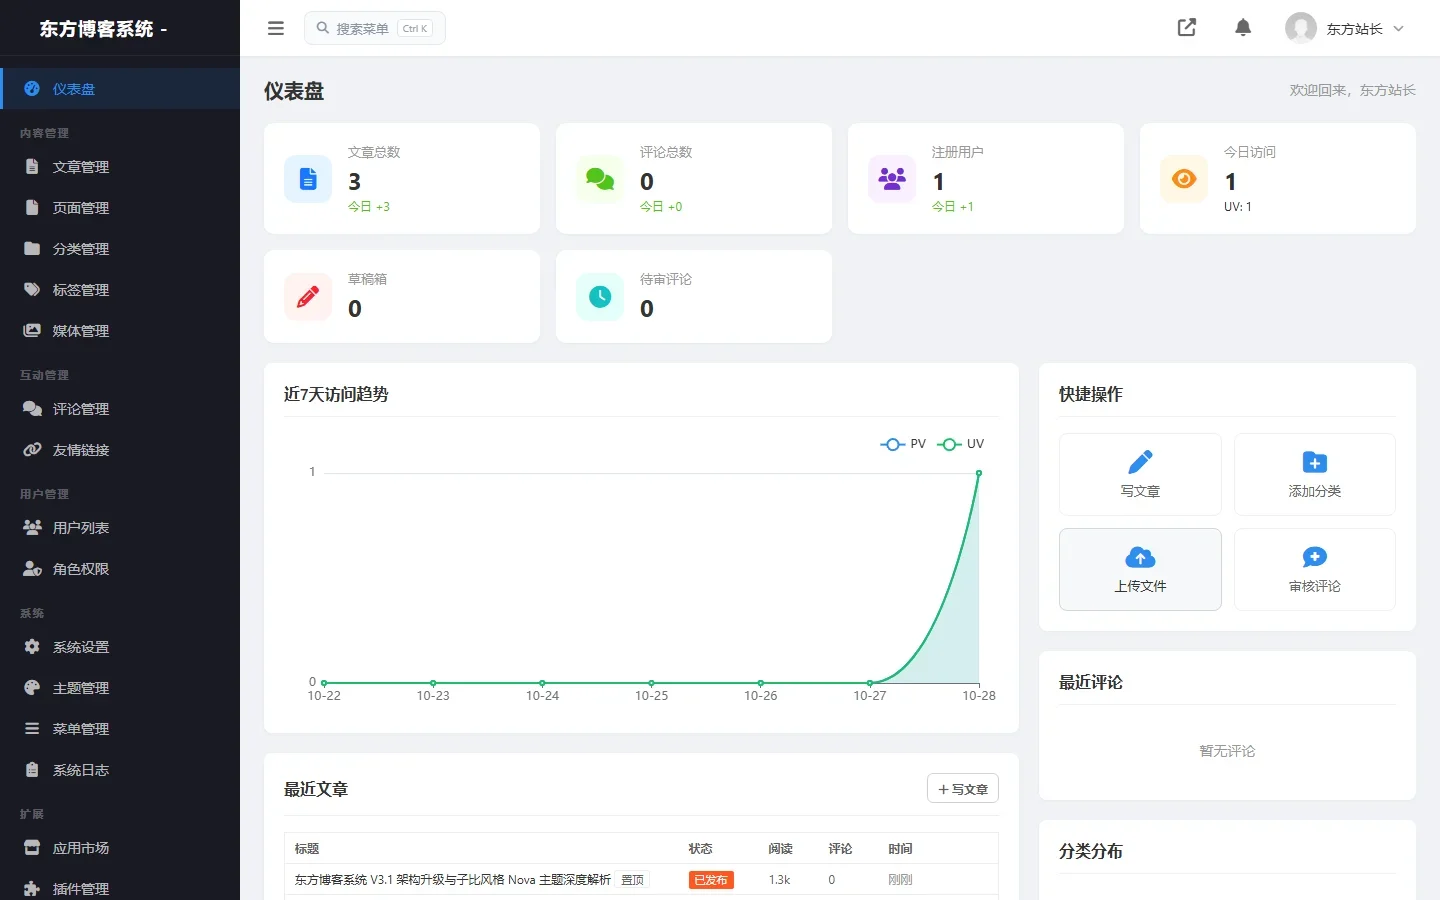Image resolution: width=1440 pixels, height=900 pixels.
Task: Go to 文章管理 in the sidebar
Action: point(120,167)
